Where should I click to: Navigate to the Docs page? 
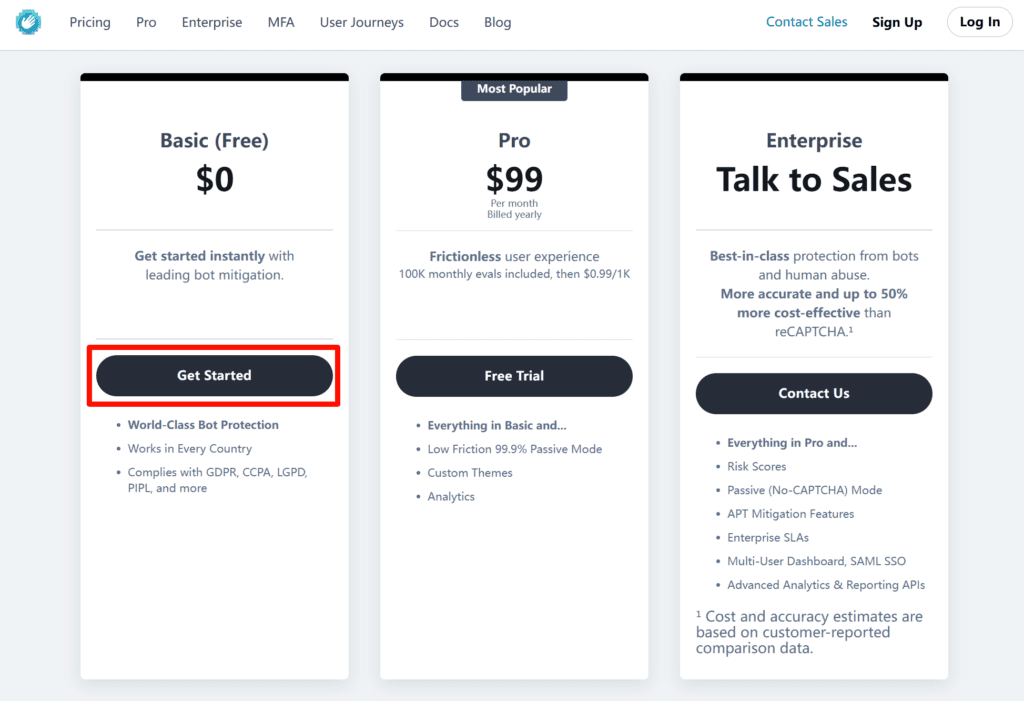pos(444,22)
